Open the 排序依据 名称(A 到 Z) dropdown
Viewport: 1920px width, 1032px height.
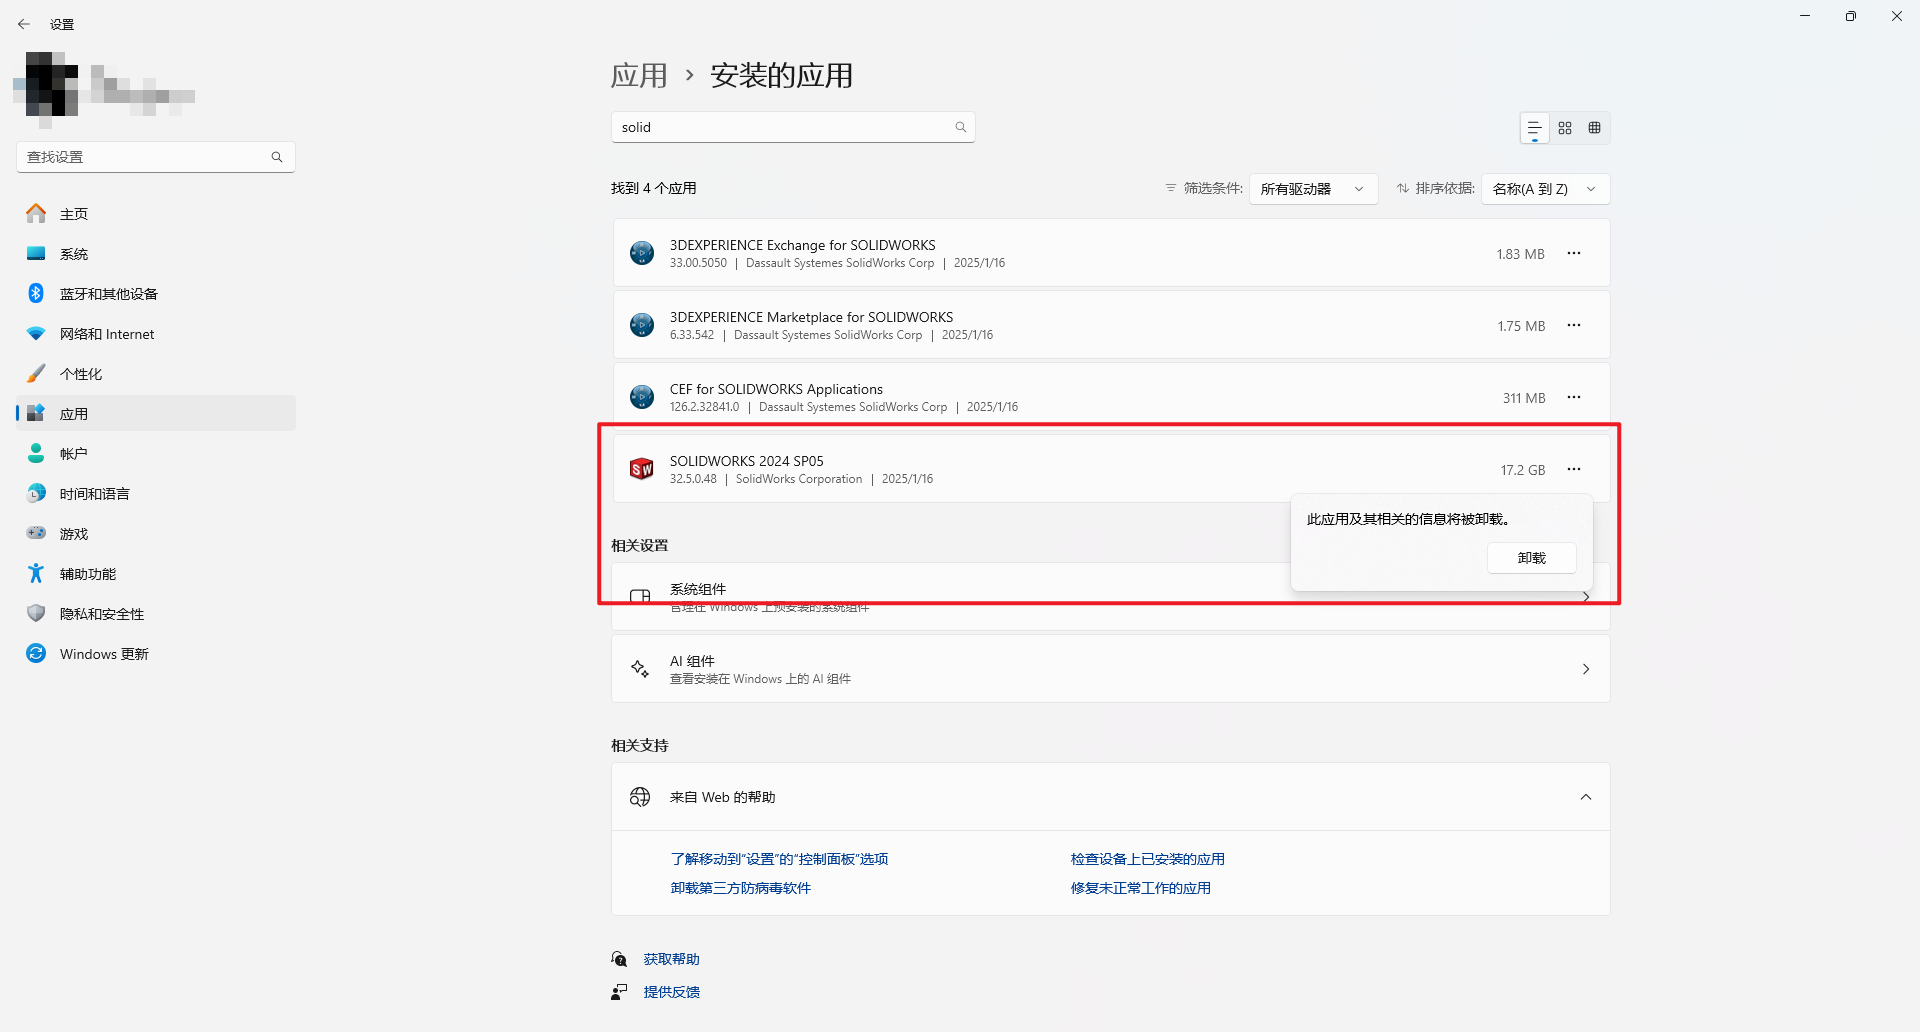coord(1546,189)
